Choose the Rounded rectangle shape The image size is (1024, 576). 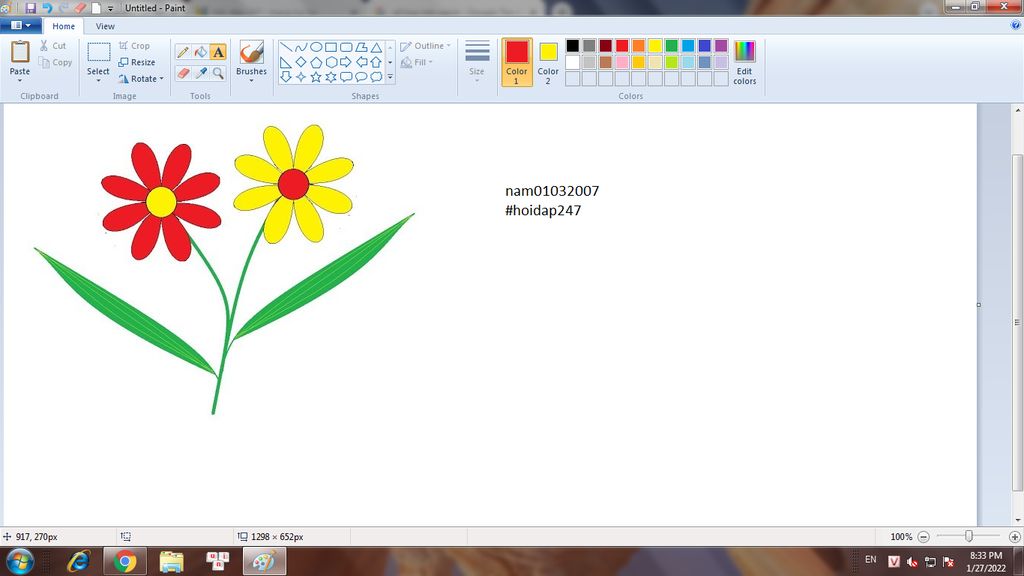pyautogui.click(x=346, y=47)
